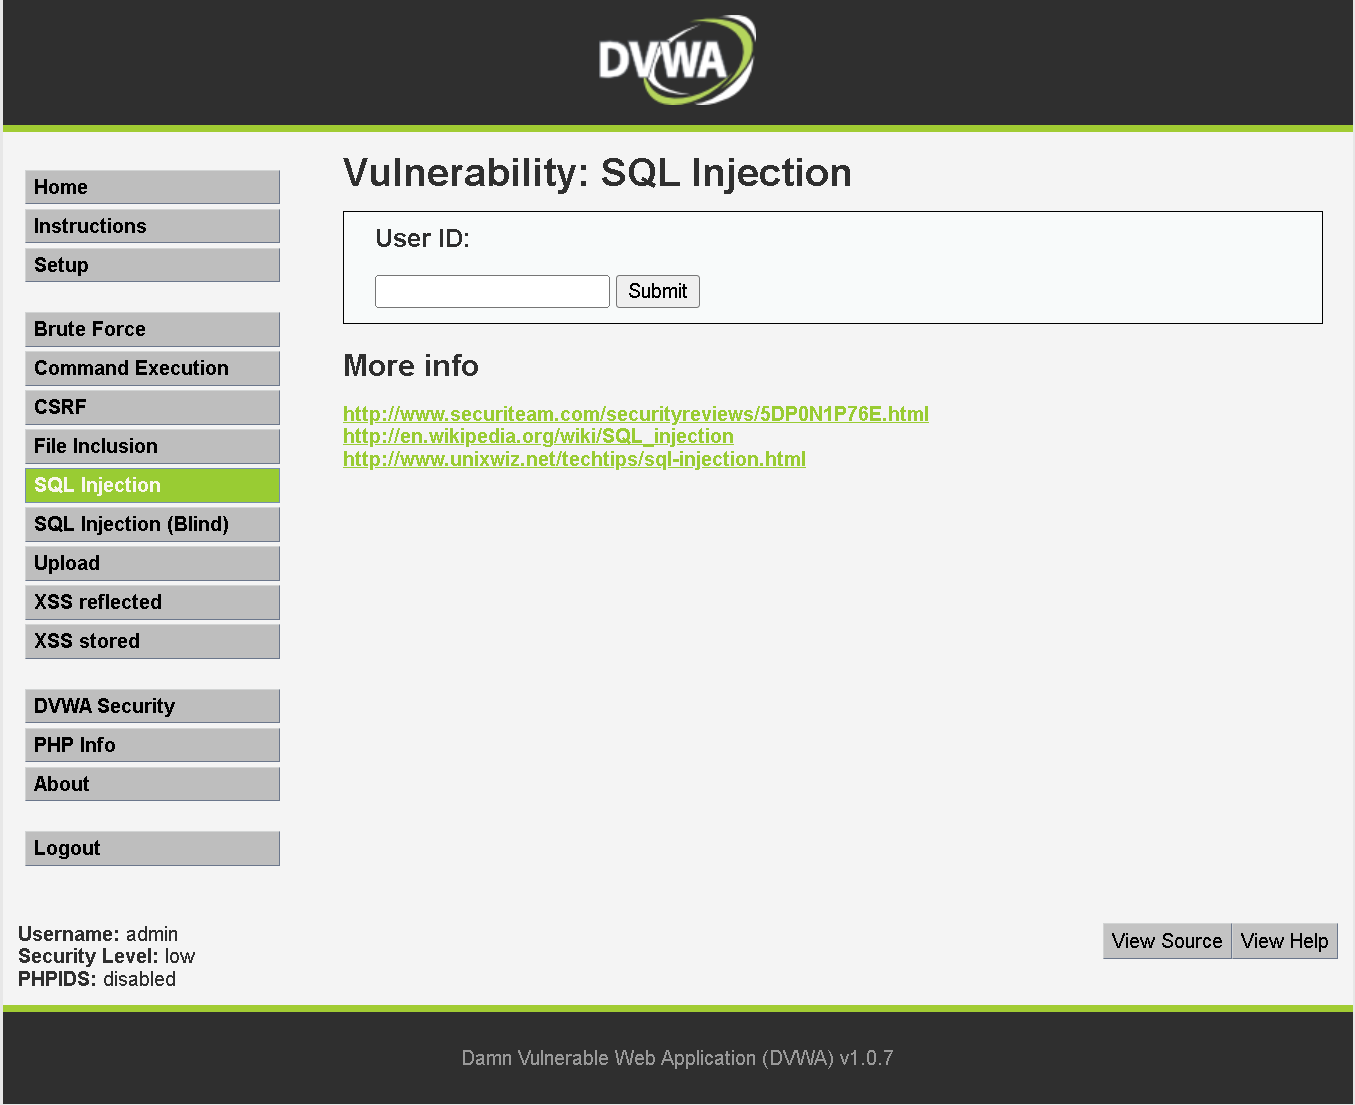Click the Submit button

coord(658,291)
